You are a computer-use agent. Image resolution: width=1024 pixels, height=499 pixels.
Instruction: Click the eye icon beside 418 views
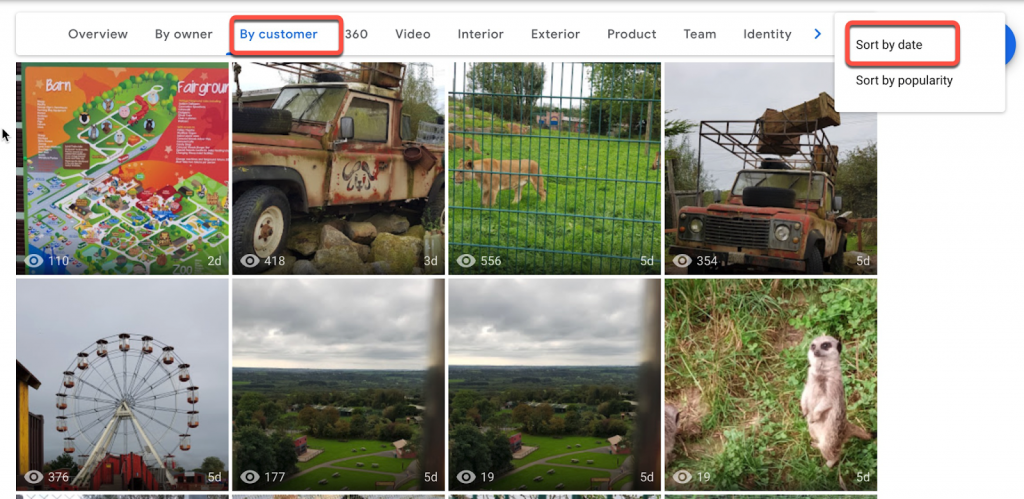click(x=250, y=261)
